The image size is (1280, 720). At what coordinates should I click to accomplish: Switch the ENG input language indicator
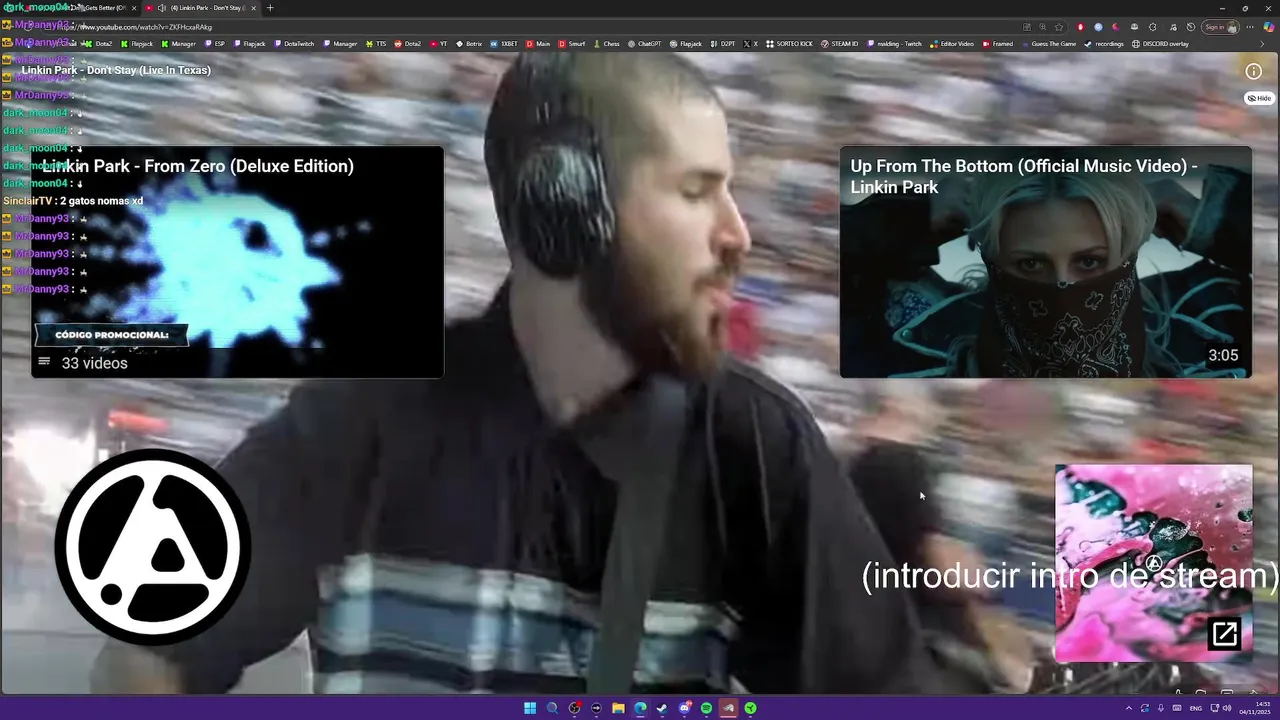1196,708
